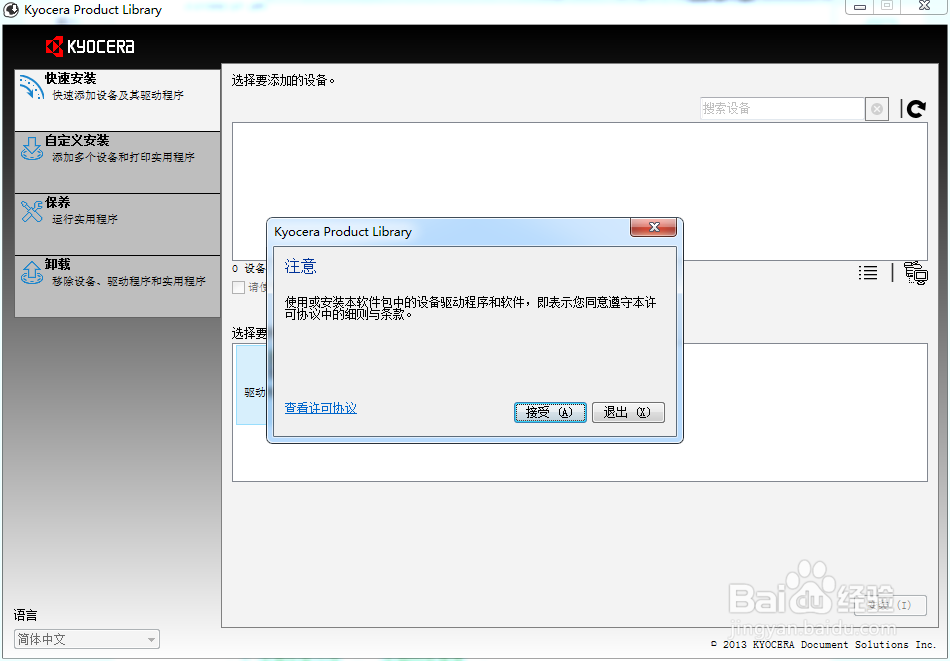Accept the license with 接受 (A)
This screenshot has width=950, height=661.
[550, 412]
